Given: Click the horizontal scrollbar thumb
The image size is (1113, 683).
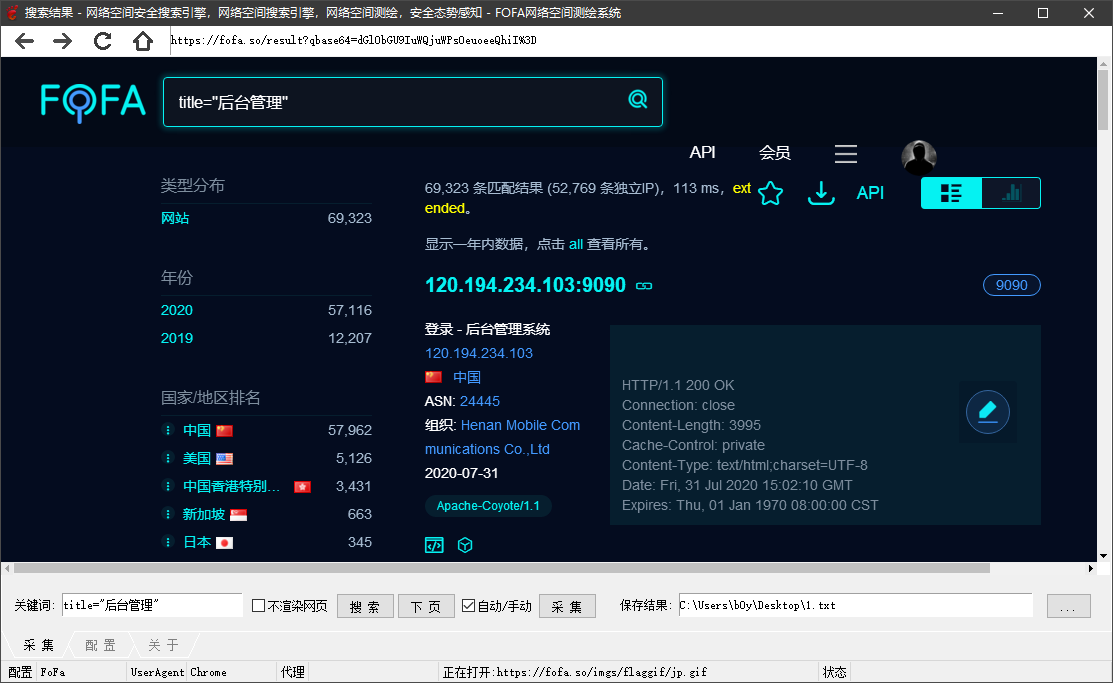Looking at the screenshot, I should [502, 568].
